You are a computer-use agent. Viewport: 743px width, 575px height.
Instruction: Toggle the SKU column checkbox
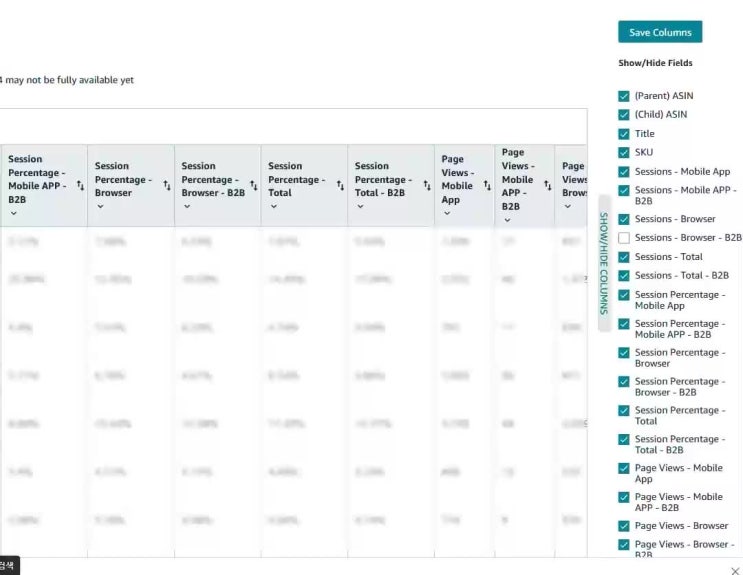point(624,153)
